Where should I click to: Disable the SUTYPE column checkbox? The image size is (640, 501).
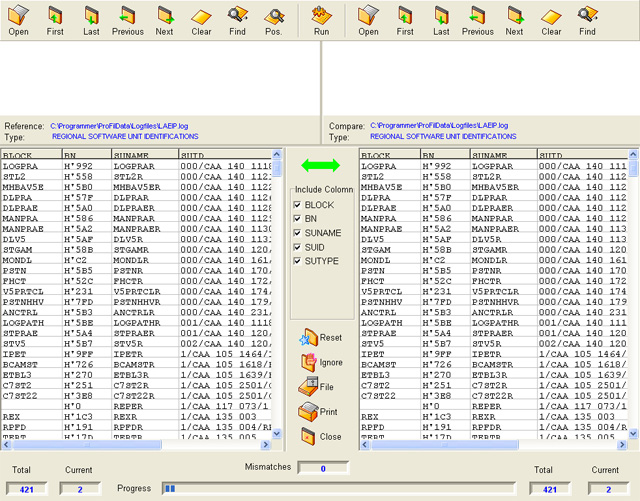click(x=298, y=259)
